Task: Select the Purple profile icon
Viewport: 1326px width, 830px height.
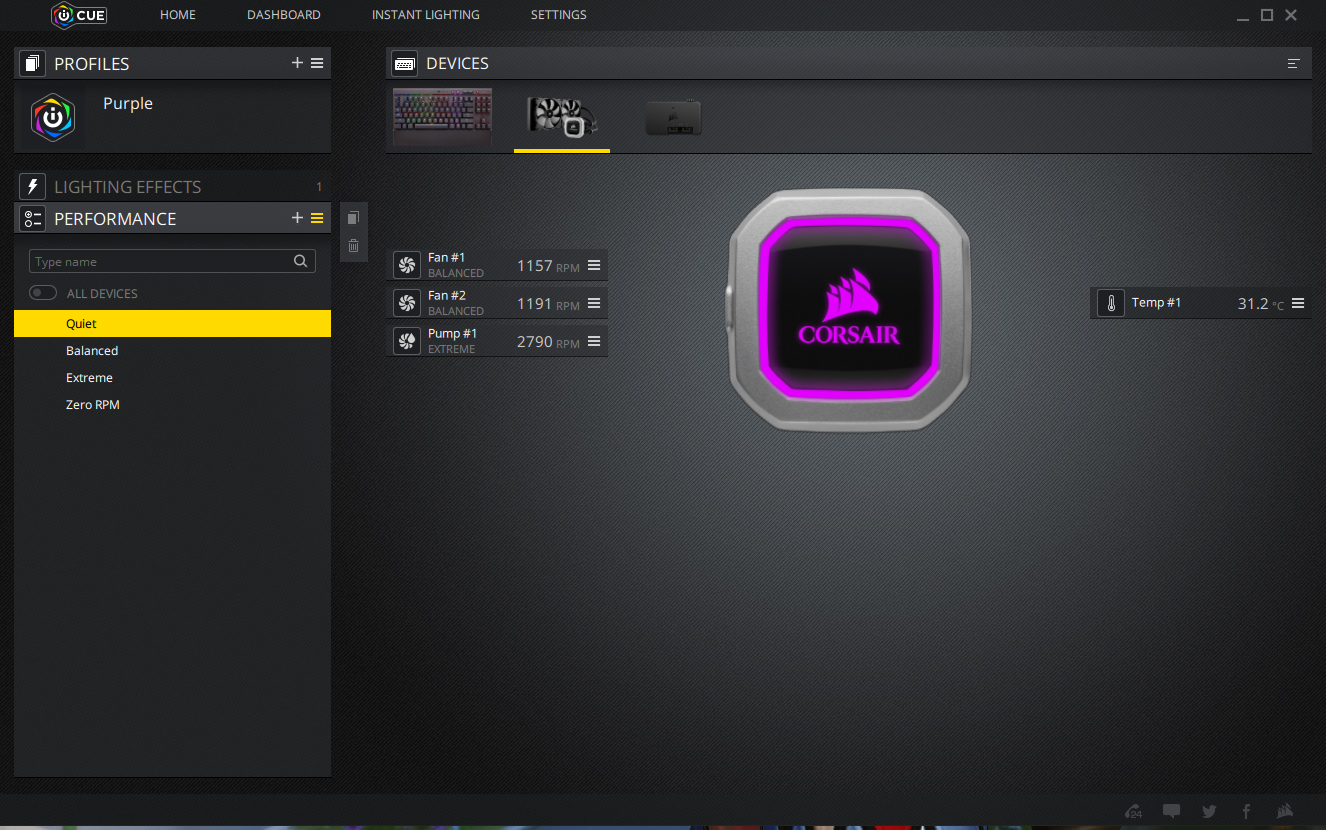Action: click(x=53, y=117)
